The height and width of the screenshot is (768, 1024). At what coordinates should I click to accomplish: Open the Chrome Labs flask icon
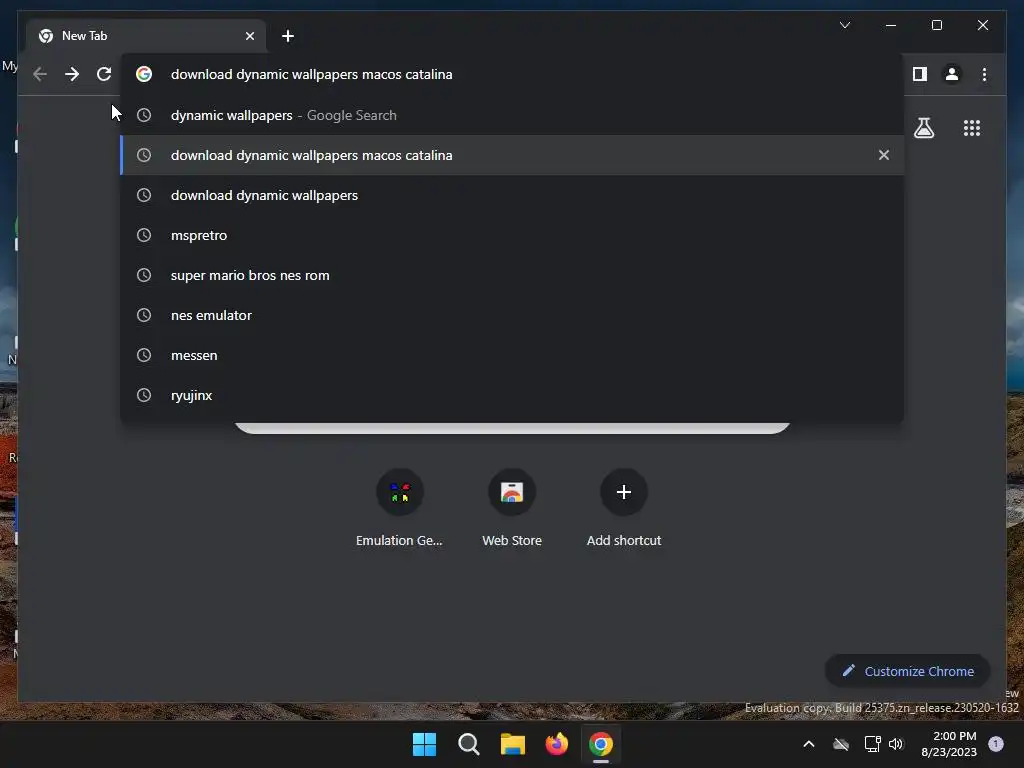coord(923,128)
